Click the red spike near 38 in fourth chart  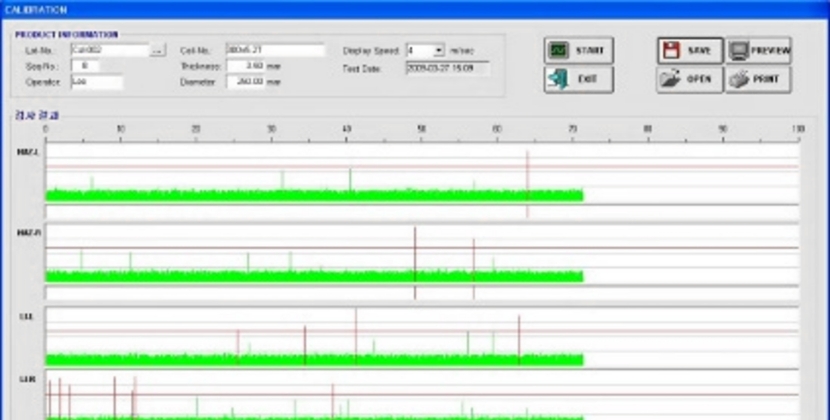[x=332, y=401]
